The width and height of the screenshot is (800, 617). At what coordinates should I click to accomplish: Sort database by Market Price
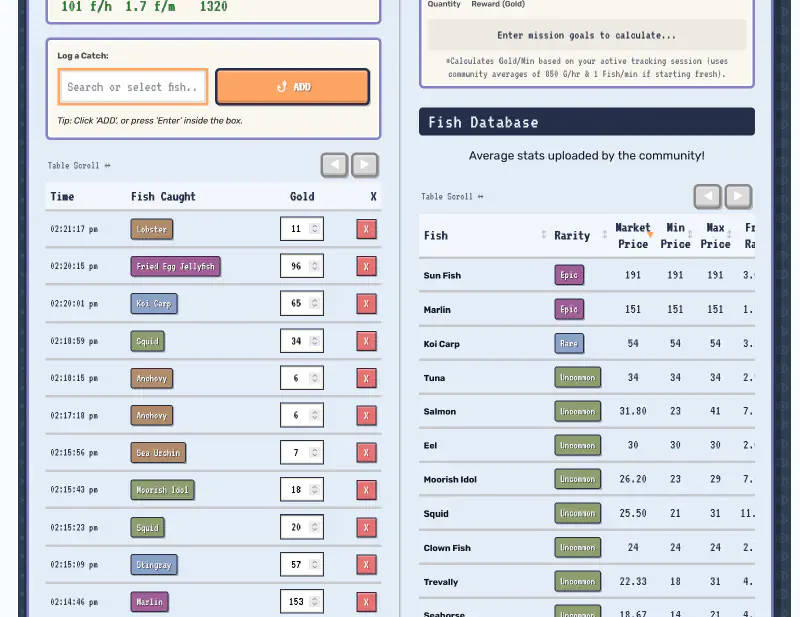click(632, 235)
